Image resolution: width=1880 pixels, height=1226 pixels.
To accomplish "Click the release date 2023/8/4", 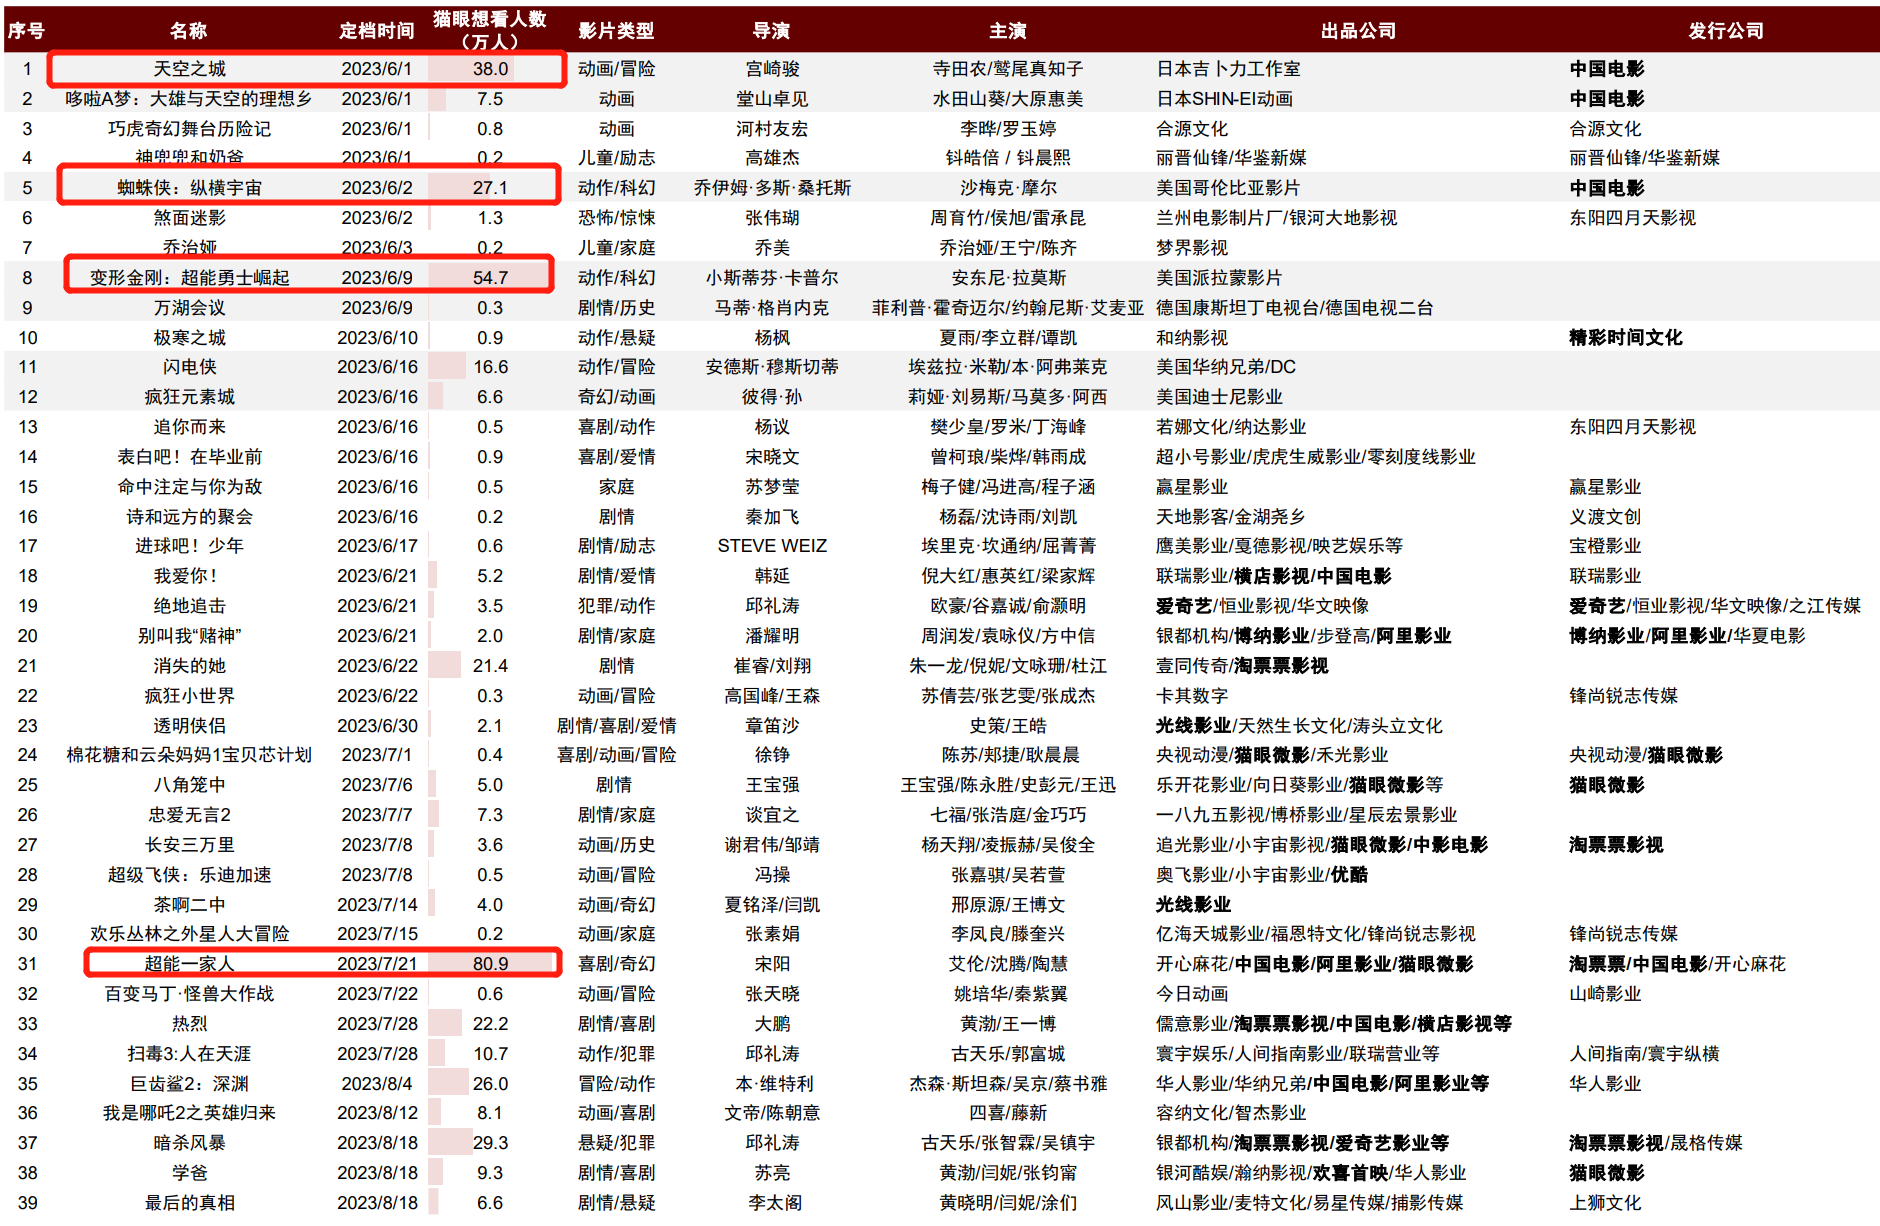I will pos(377,1084).
